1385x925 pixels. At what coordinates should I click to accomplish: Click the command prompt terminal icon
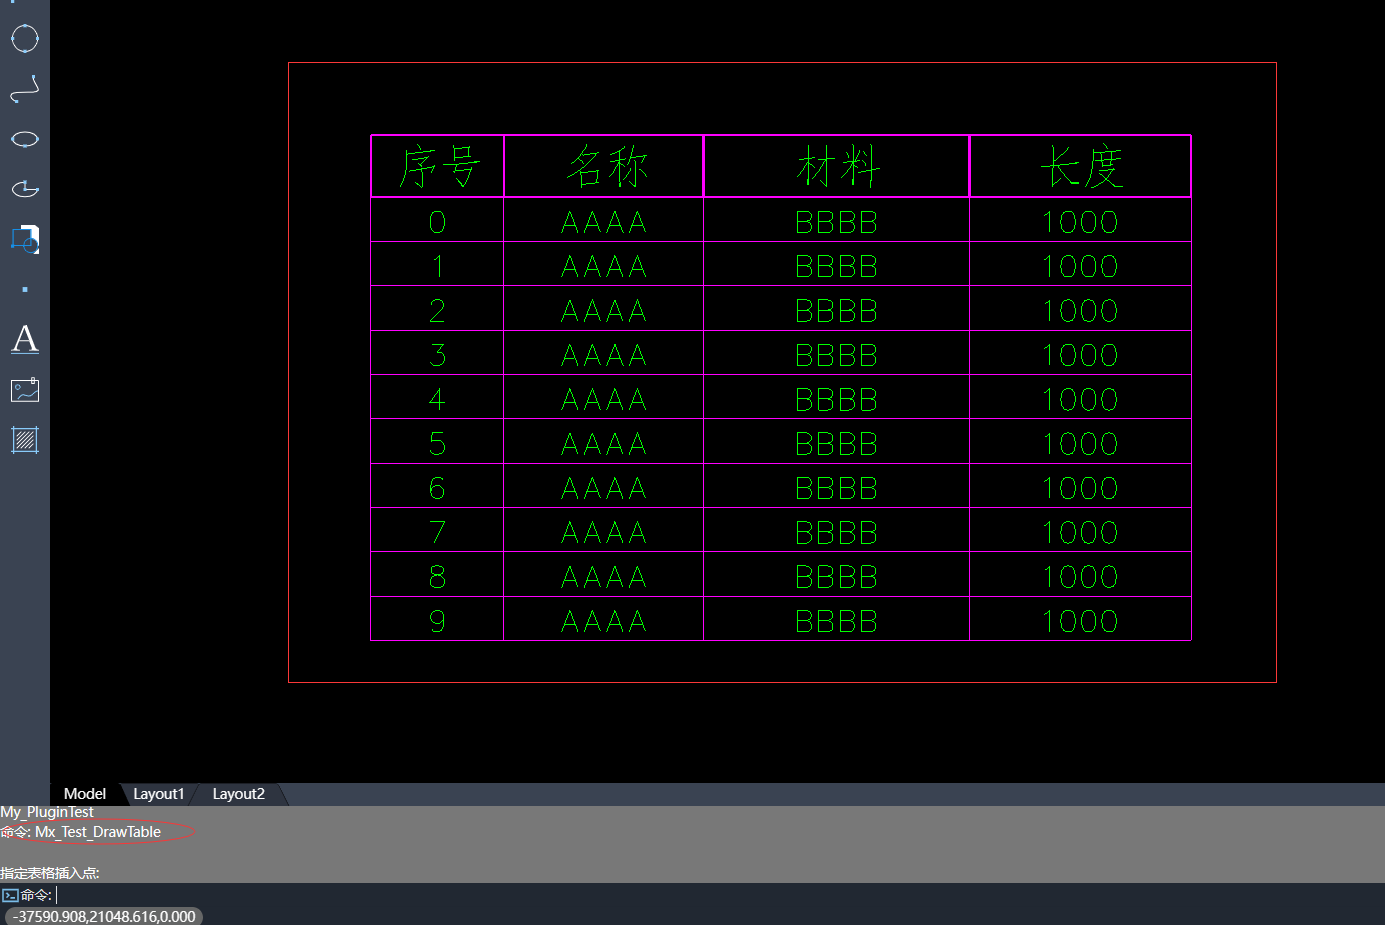10,895
